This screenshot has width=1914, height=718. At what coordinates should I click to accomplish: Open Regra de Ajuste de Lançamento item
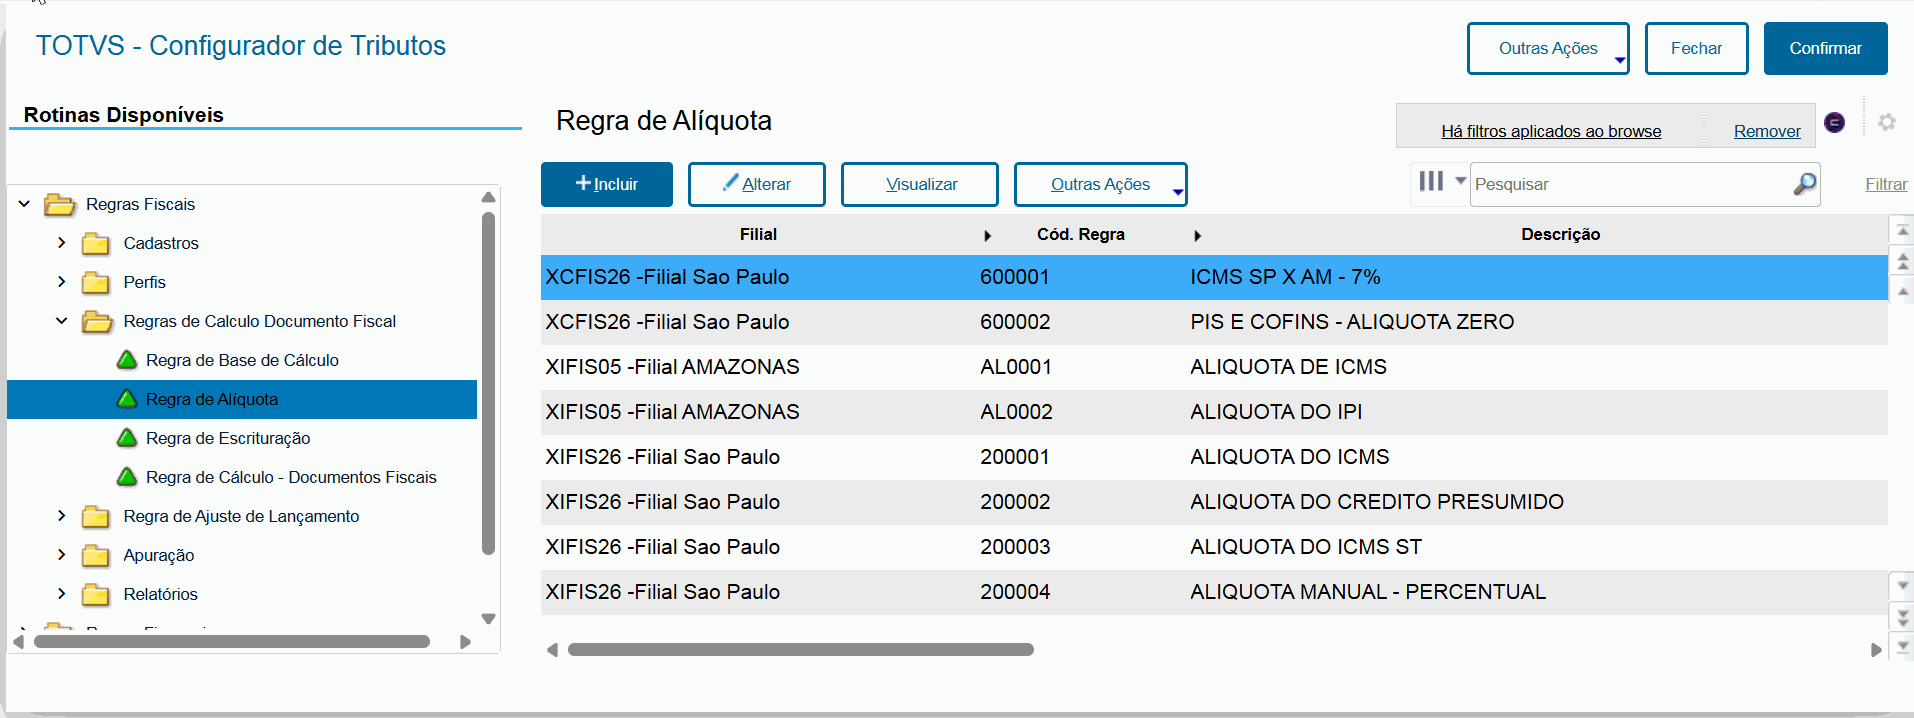(x=240, y=516)
